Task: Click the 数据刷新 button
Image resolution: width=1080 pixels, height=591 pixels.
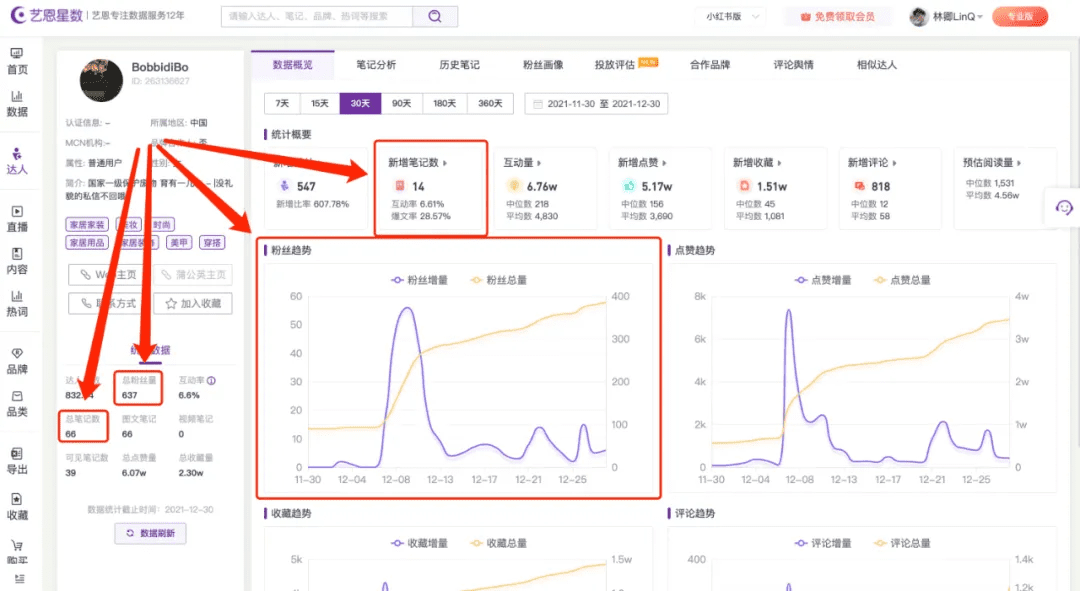Action: pyautogui.click(x=150, y=533)
